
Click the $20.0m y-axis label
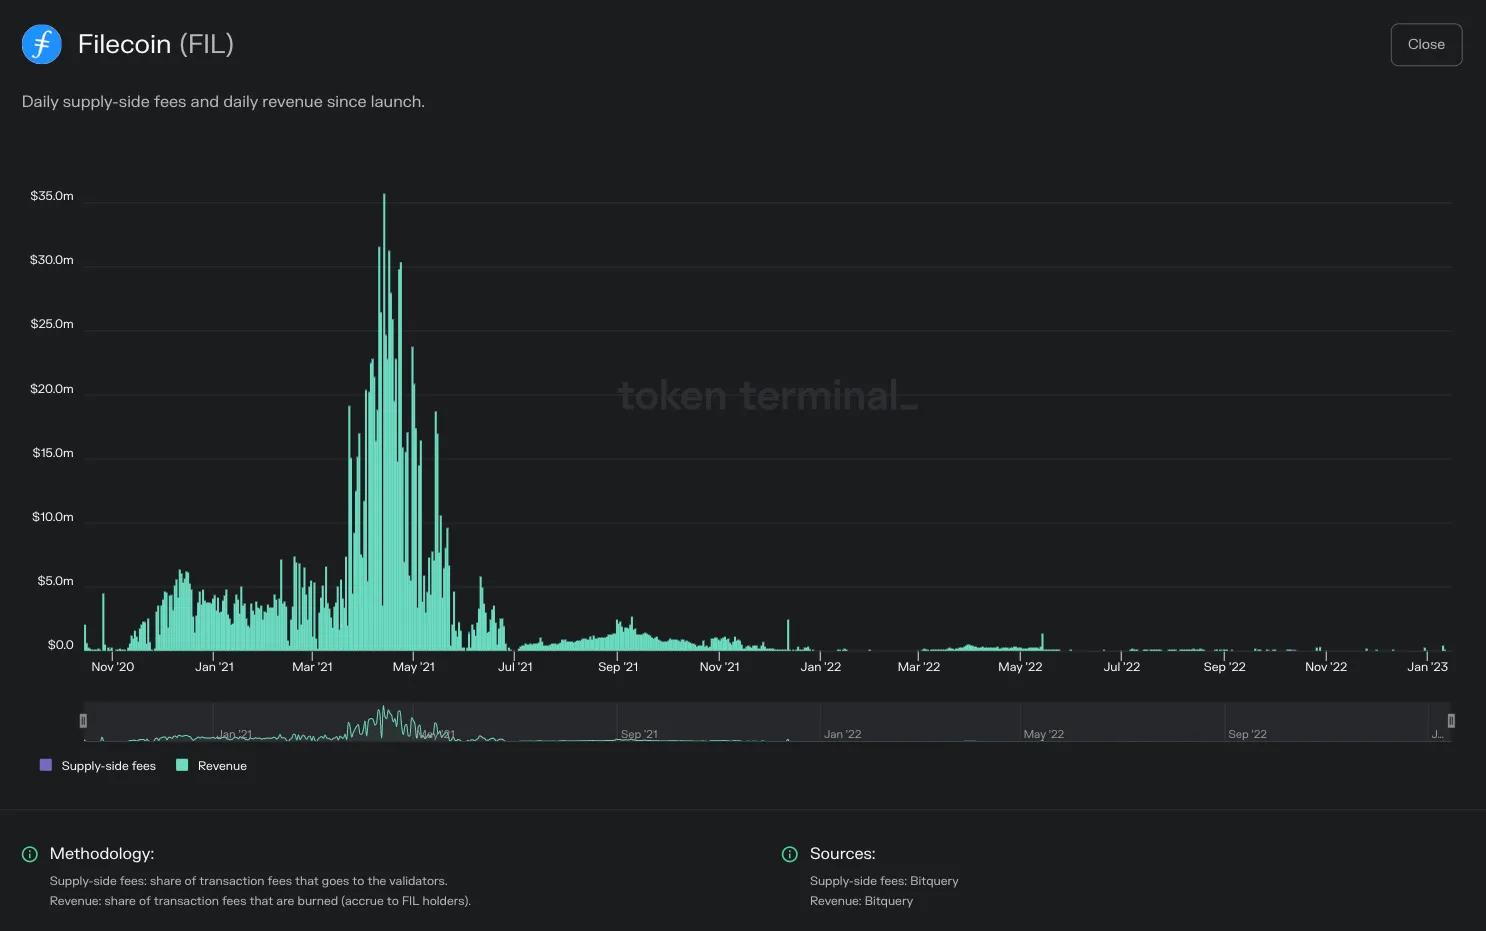coord(52,389)
